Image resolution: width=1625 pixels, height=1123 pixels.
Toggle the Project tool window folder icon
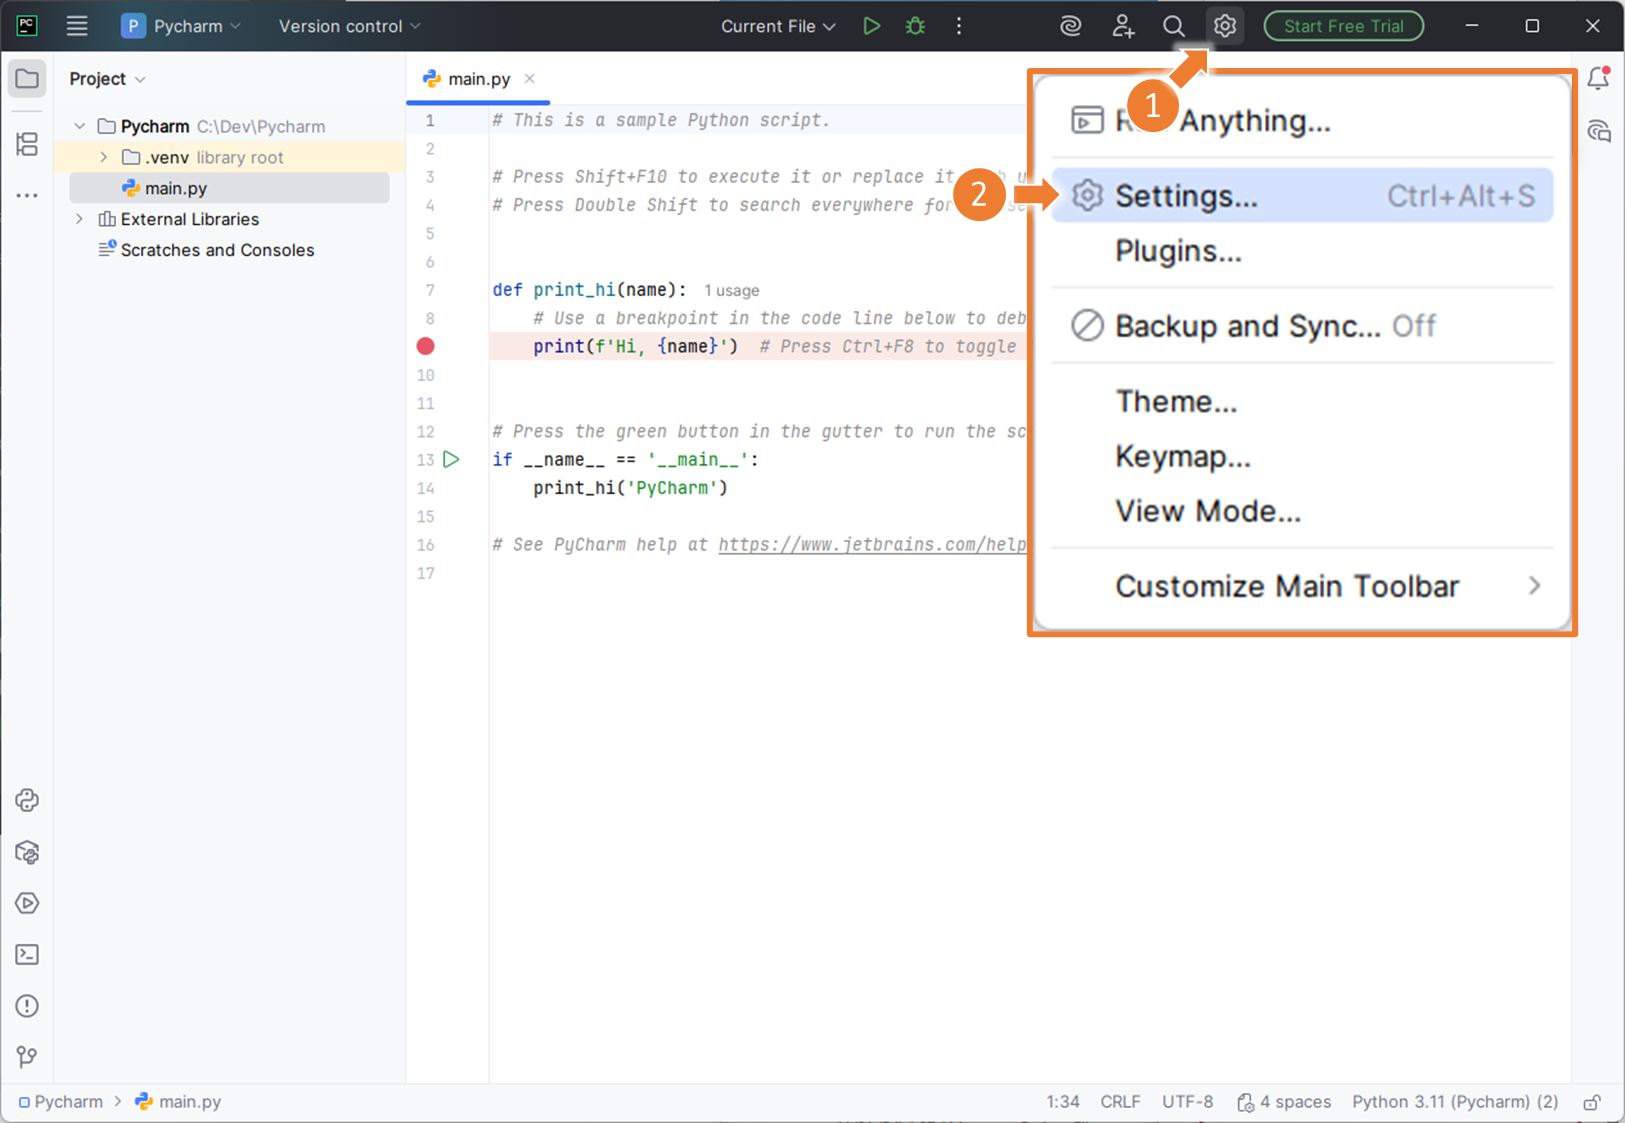click(x=27, y=79)
